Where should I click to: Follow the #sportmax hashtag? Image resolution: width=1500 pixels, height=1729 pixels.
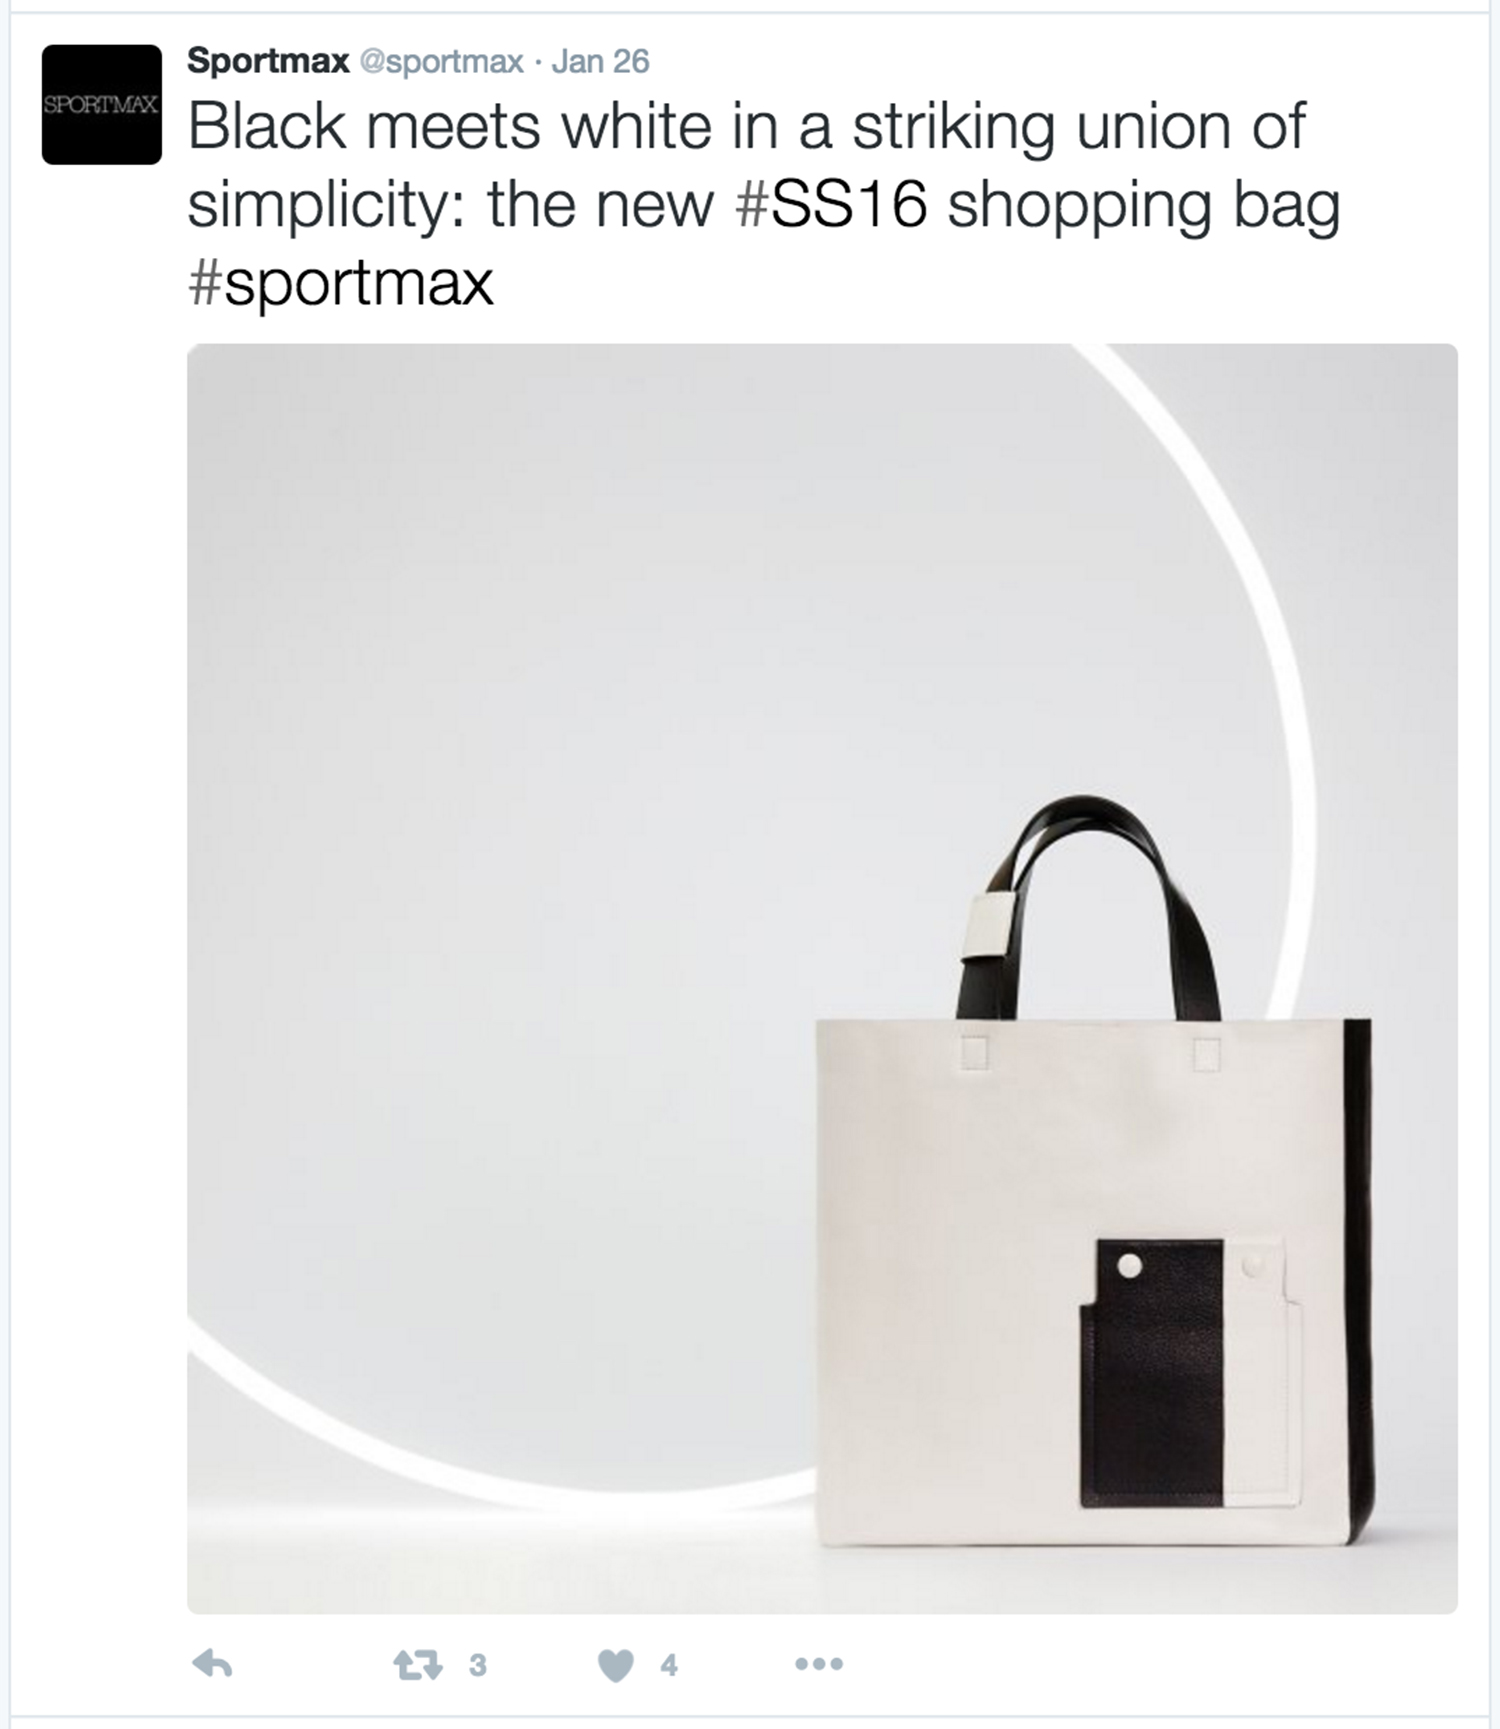(341, 283)
